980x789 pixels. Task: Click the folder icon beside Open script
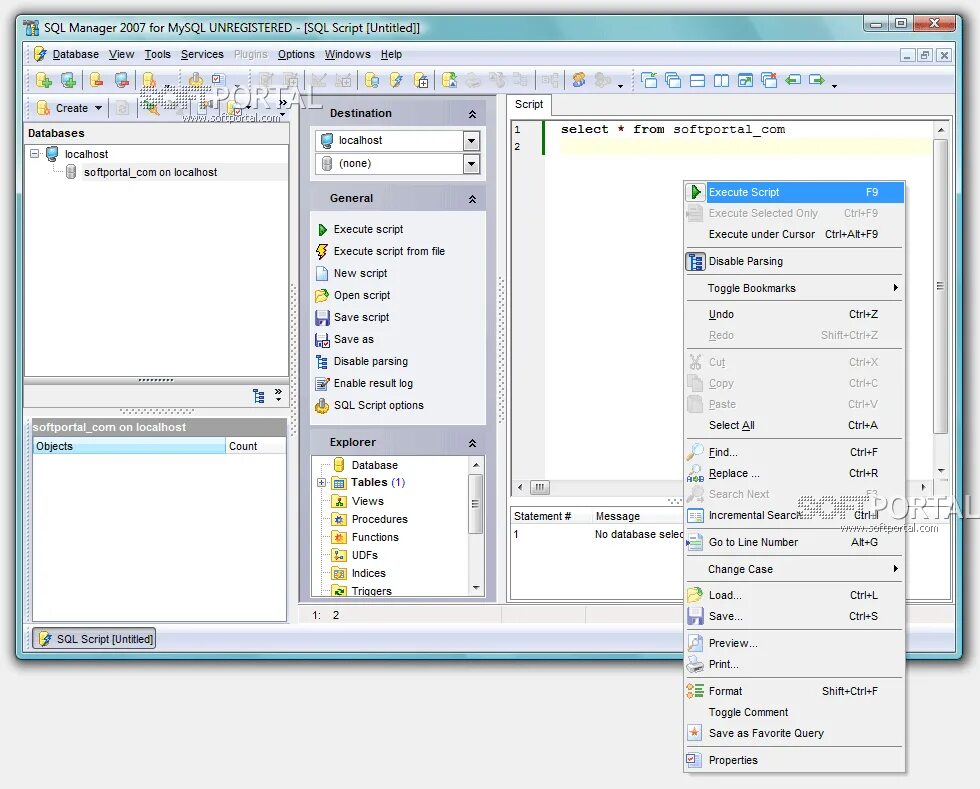click(322, 295)
